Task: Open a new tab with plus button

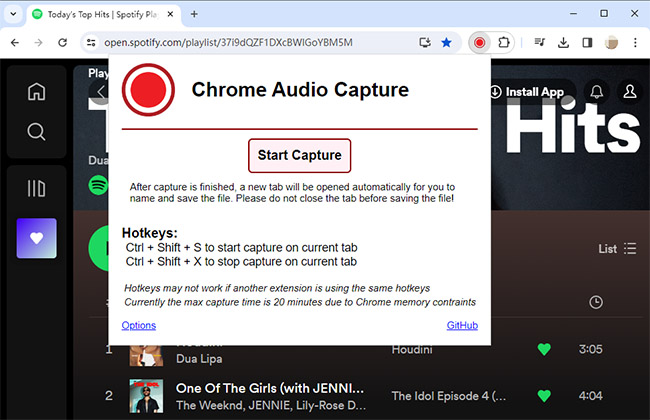Action: 194,14
